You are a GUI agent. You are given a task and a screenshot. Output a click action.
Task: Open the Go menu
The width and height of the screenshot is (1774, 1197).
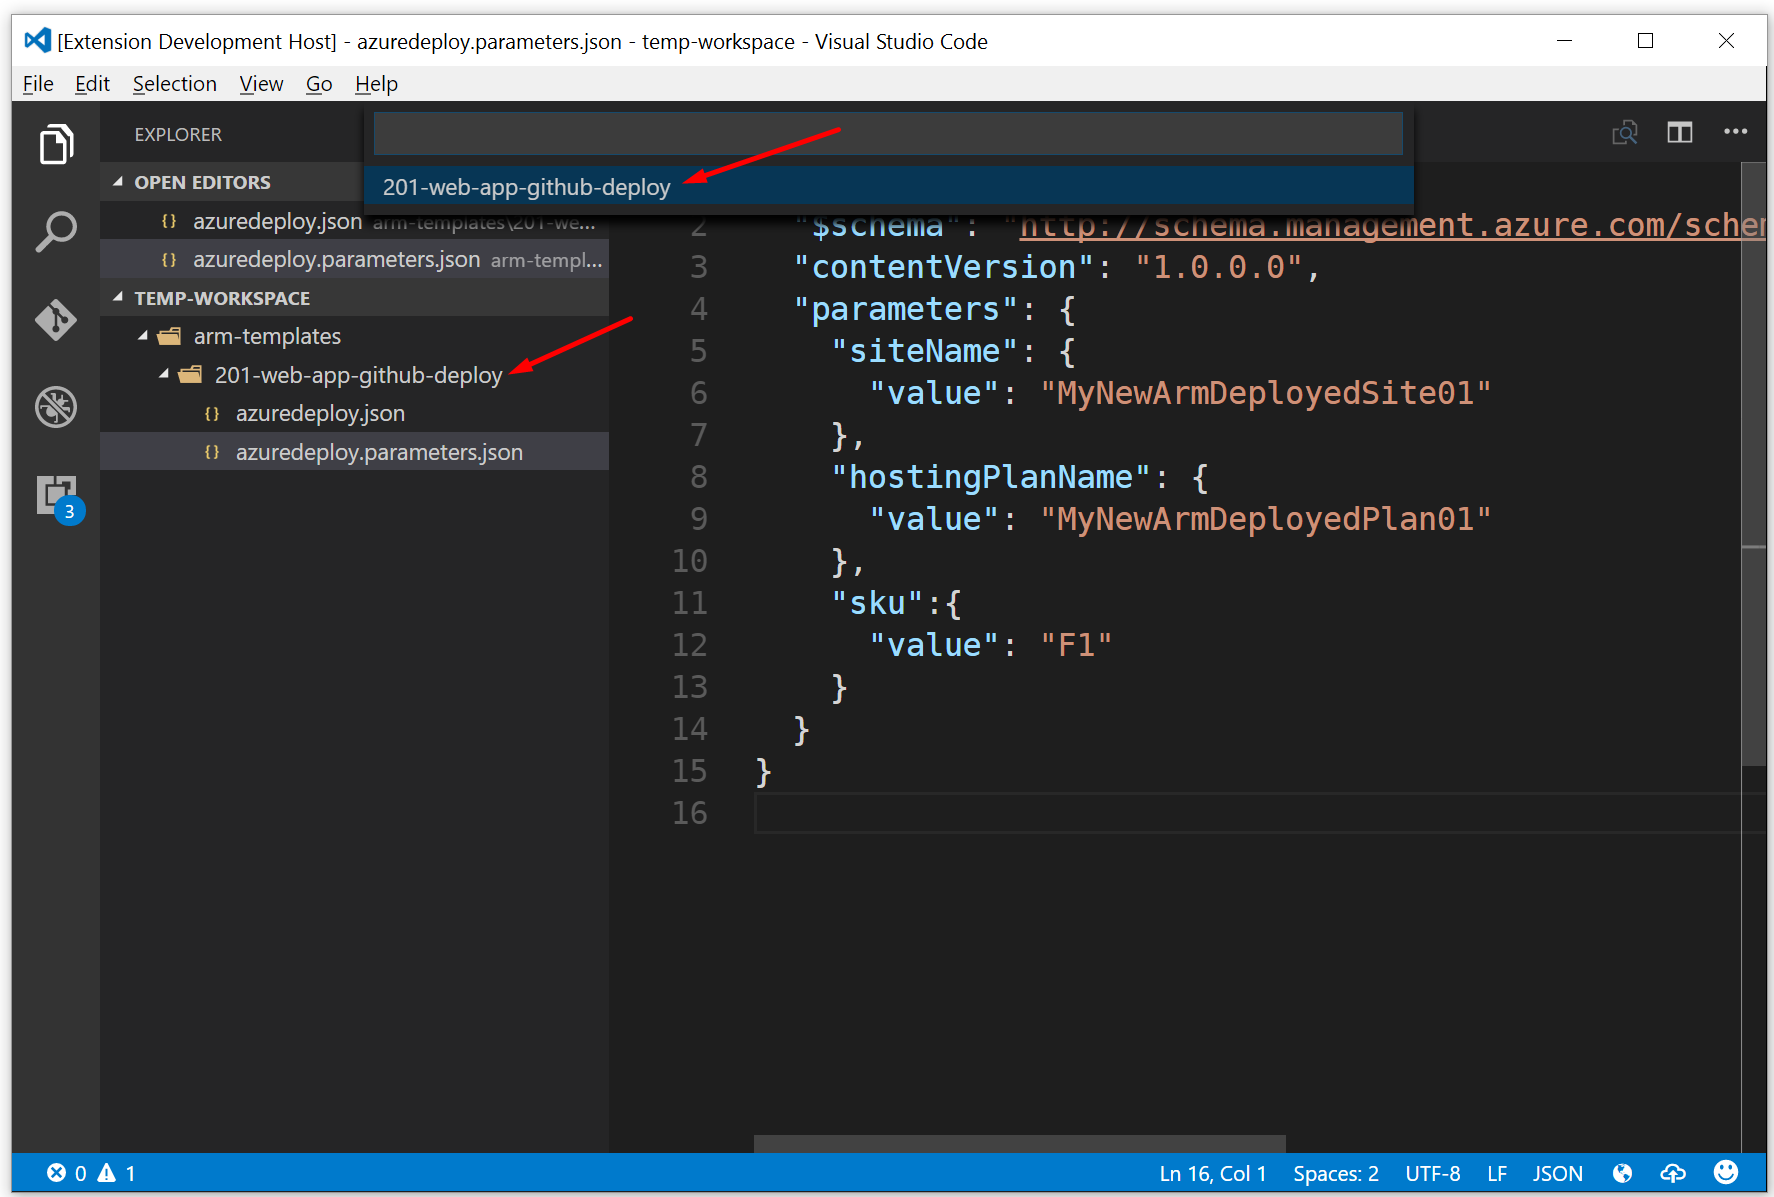319,84
